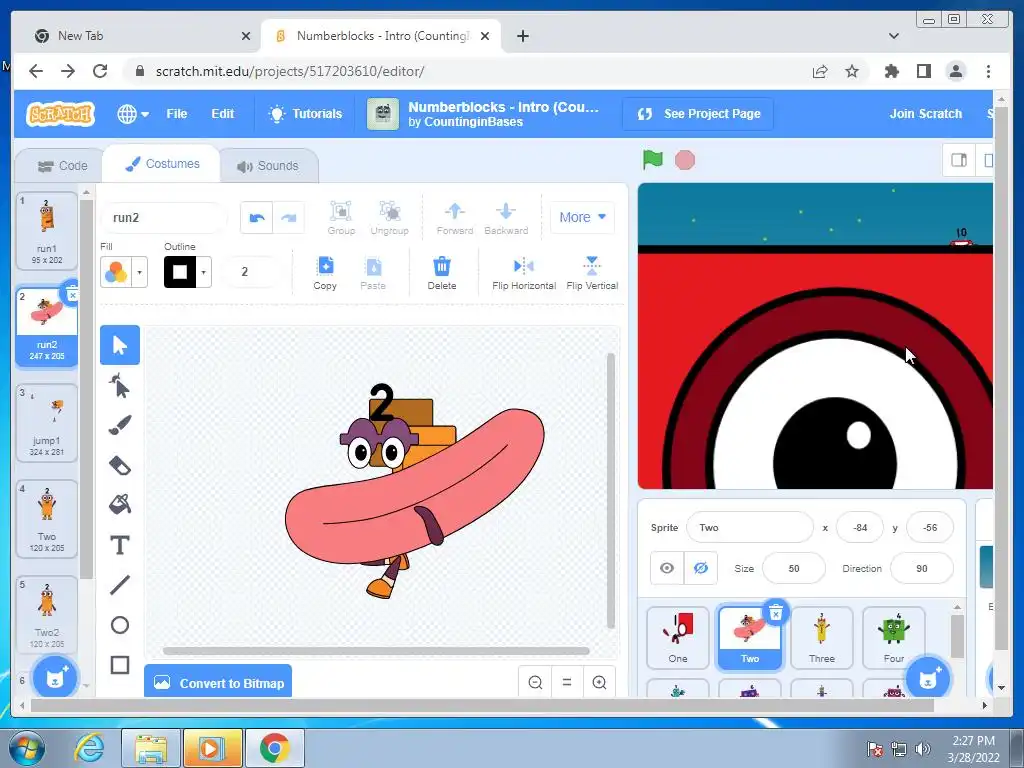Click the green flag to run

(652, 159)
